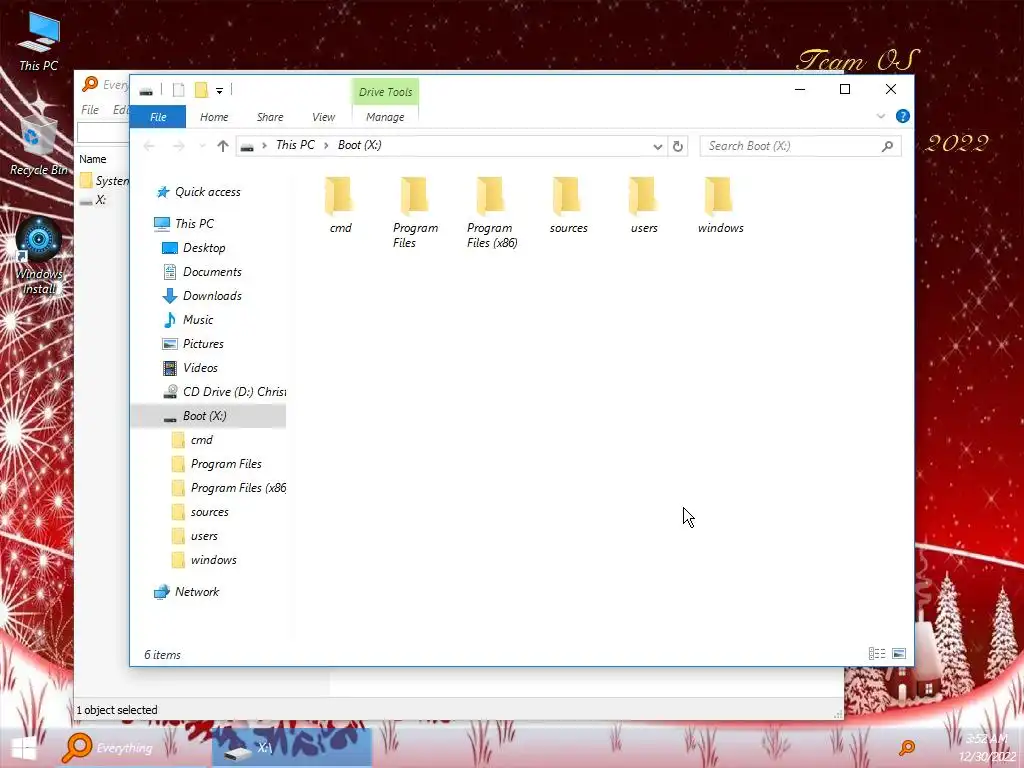Open the quick access toolbar customize dropdown
The height and width of the screenshot is (768, 1024).
(219, 91)
